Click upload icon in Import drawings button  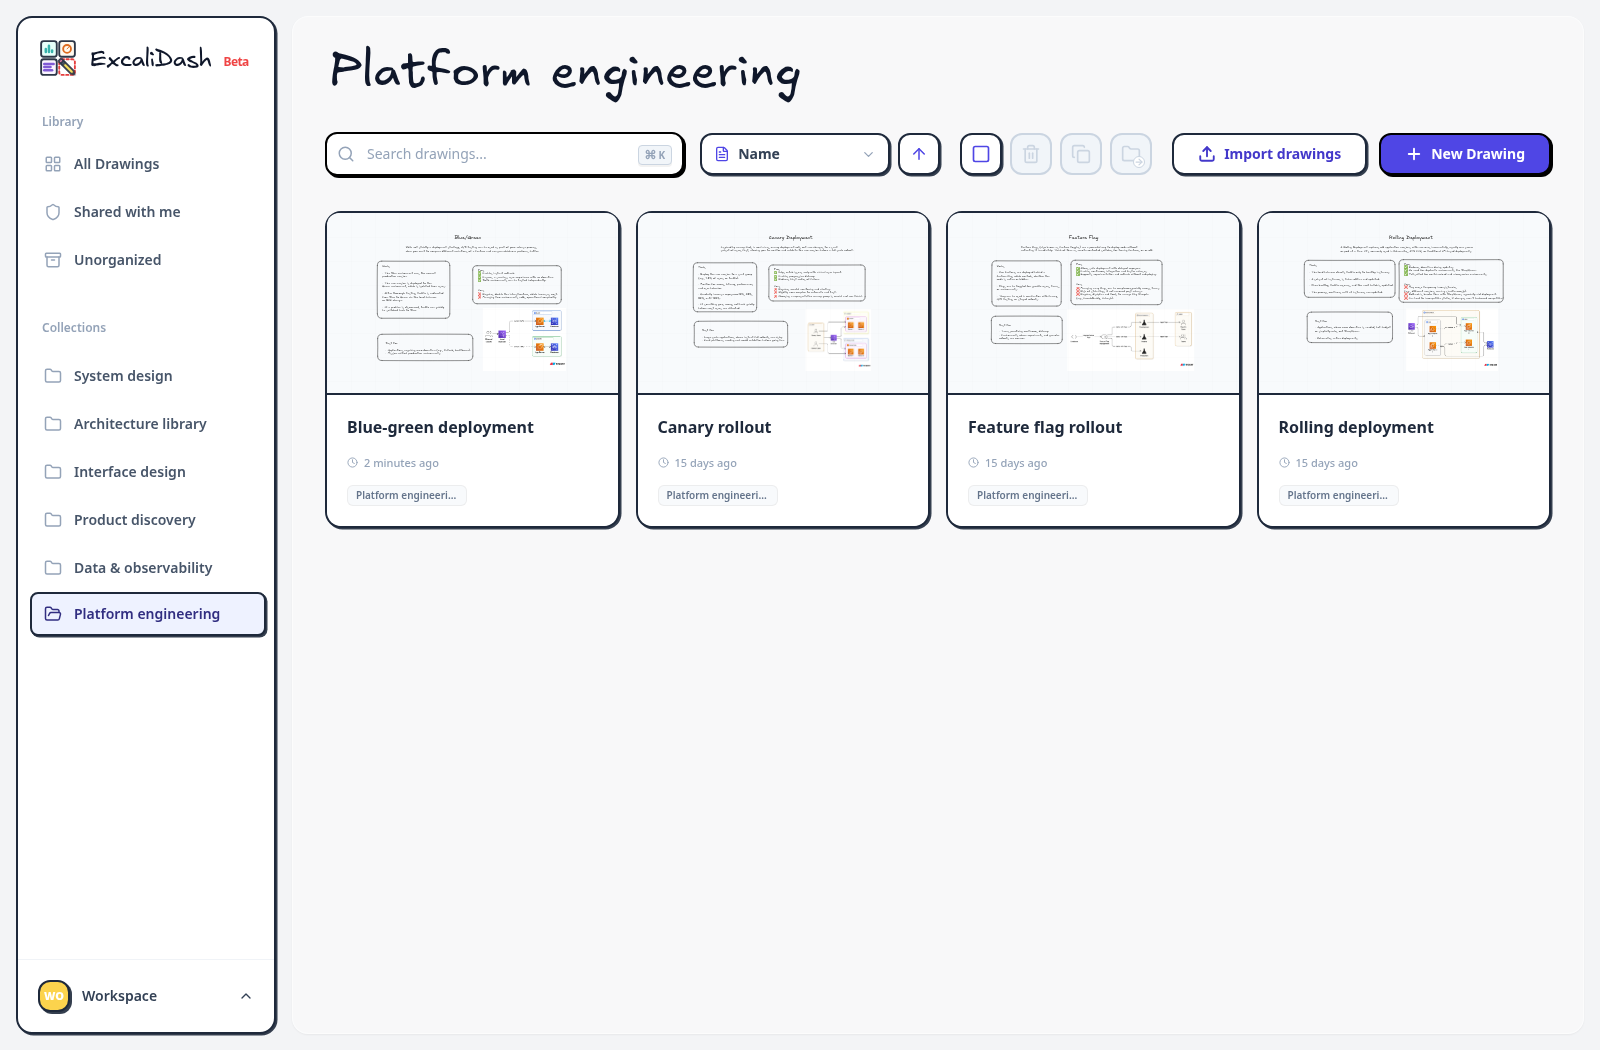coord(1207,154)
